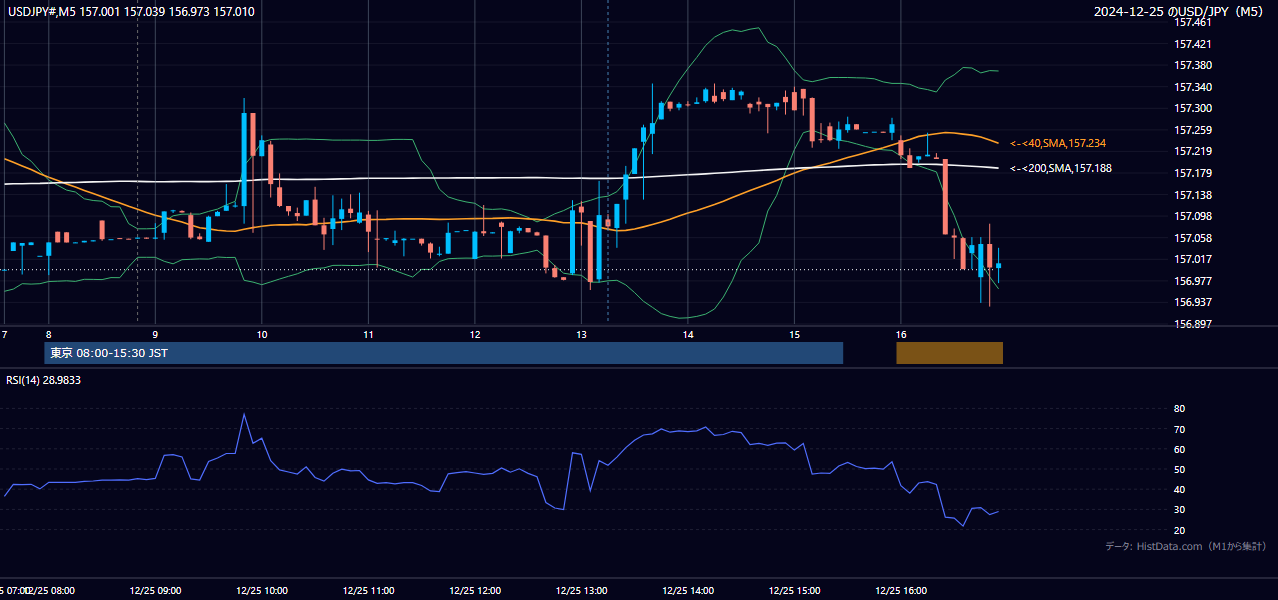Click the 12/25 12:00 date label

475,590
